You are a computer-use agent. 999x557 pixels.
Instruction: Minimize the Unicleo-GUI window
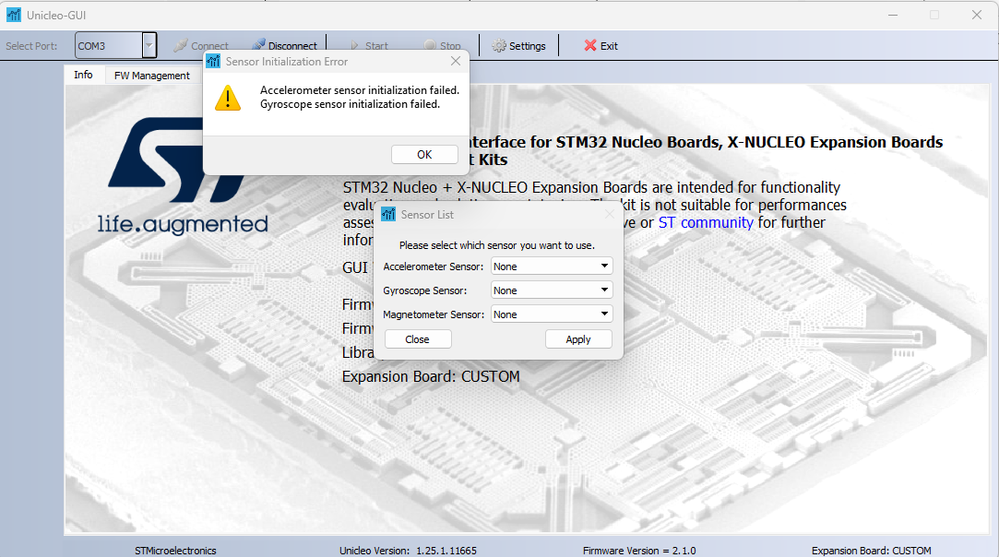tap(893, 15)
